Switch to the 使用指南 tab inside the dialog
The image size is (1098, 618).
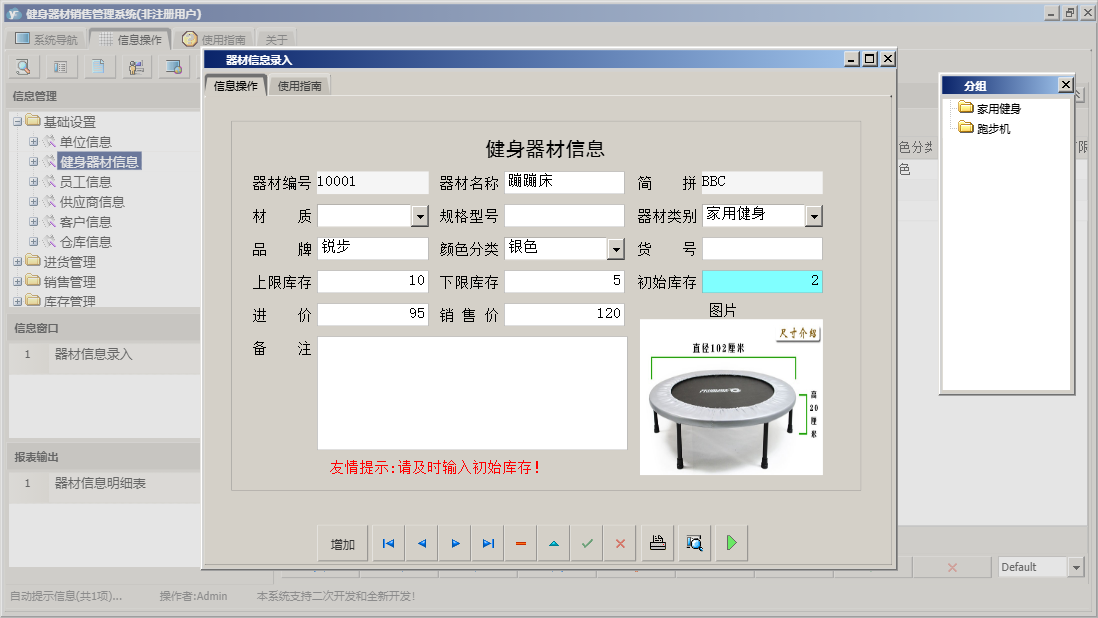[299, 85]
